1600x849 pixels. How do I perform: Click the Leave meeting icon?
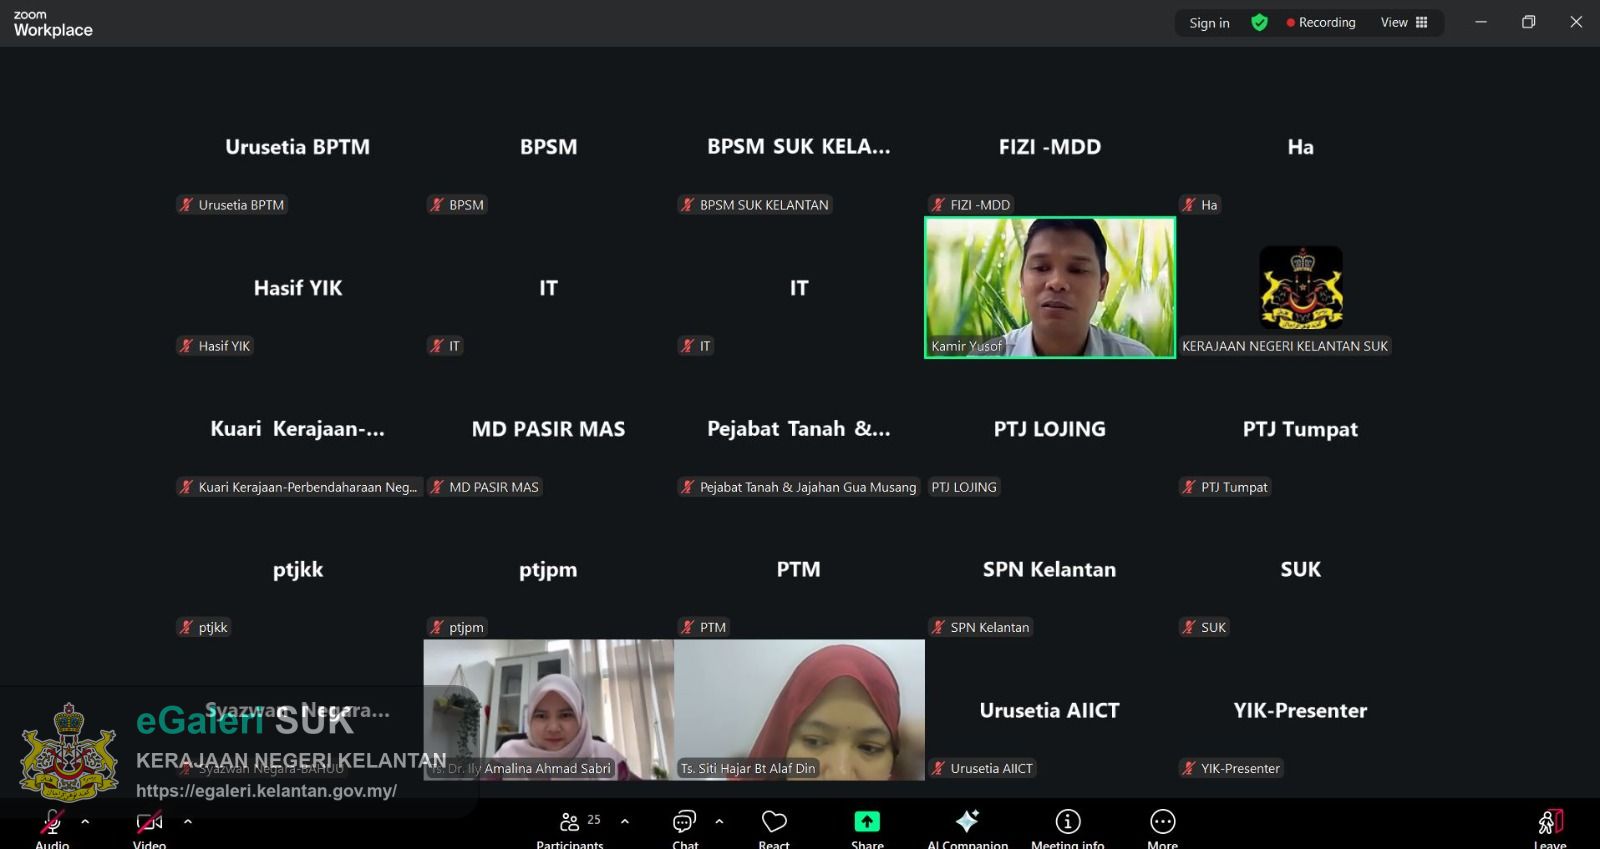tap(1550, 822)
